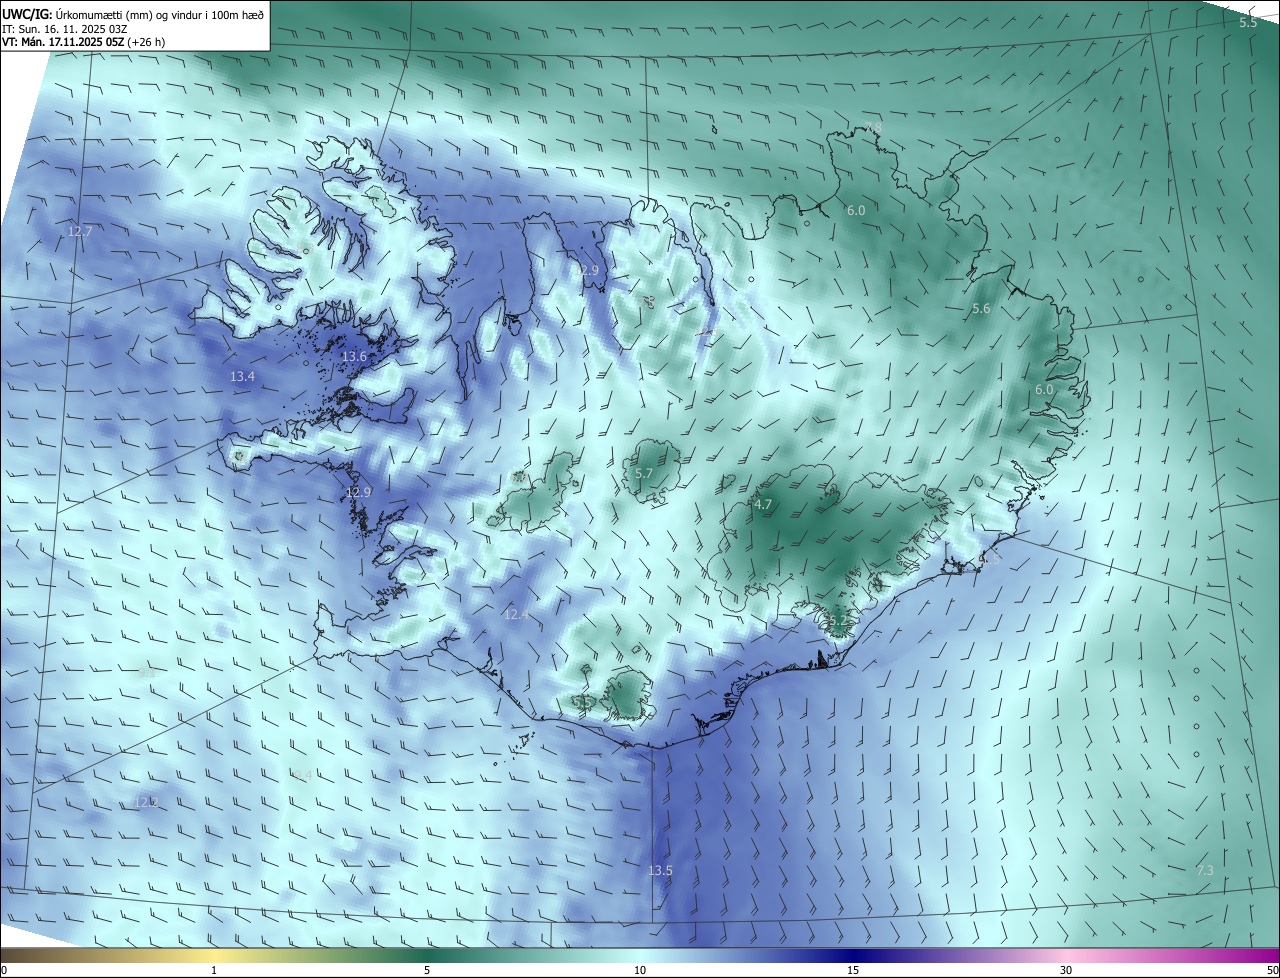The height and width of the screenshot is (978, 1280).
Task: Click the magenta end of the color scale bar
Action: coord(1268,955)
